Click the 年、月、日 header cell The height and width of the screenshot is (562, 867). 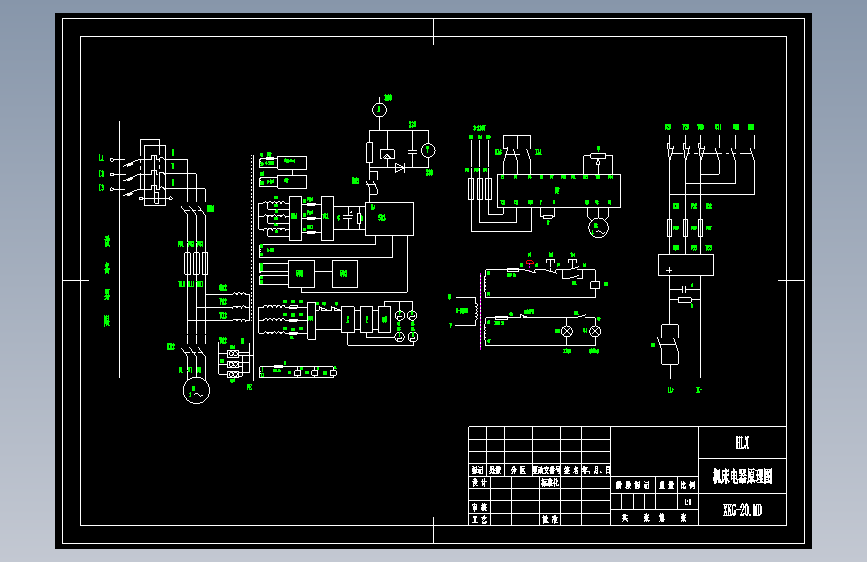point(596,470)
